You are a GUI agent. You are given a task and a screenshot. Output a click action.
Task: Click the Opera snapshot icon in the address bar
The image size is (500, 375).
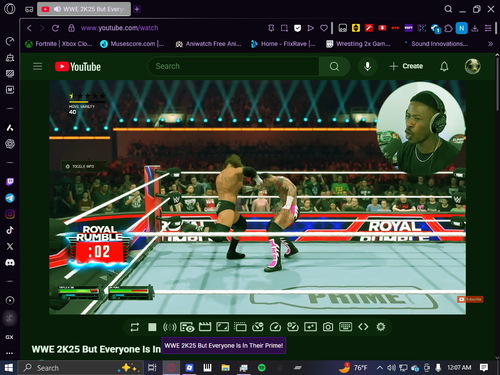click(x=284, y=28)
